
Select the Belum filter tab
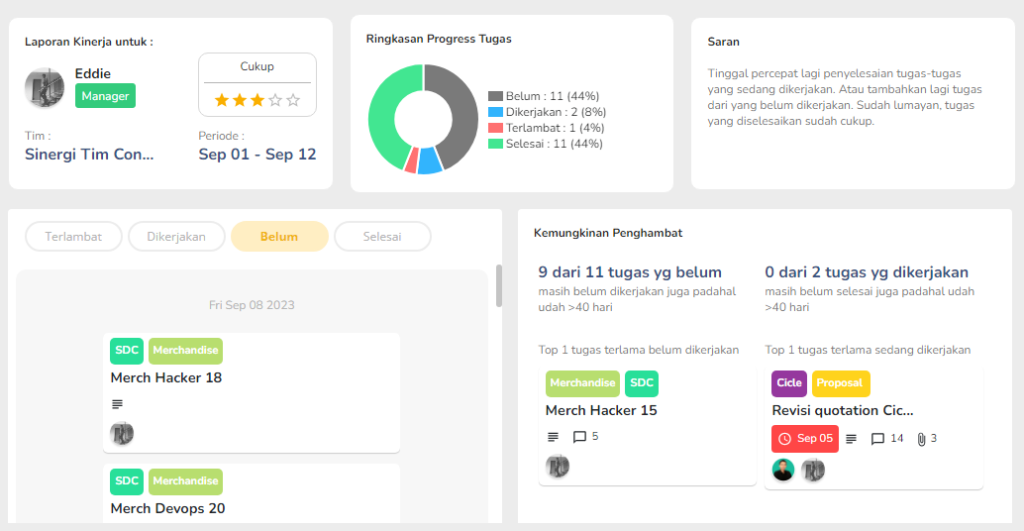279,236
